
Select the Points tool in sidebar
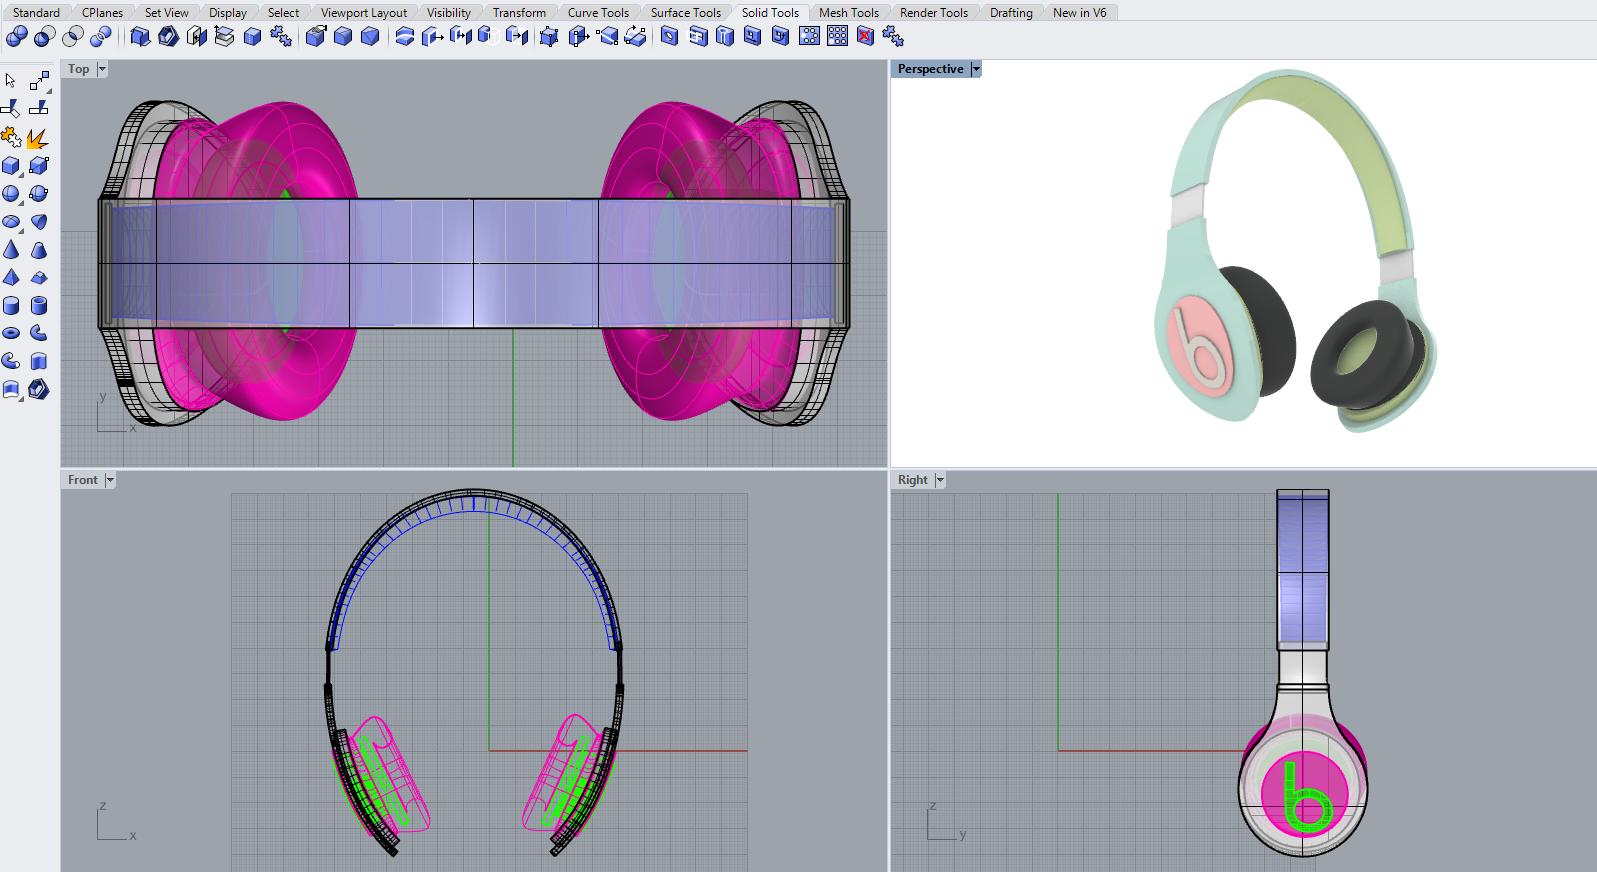click(x=39, y=81)
